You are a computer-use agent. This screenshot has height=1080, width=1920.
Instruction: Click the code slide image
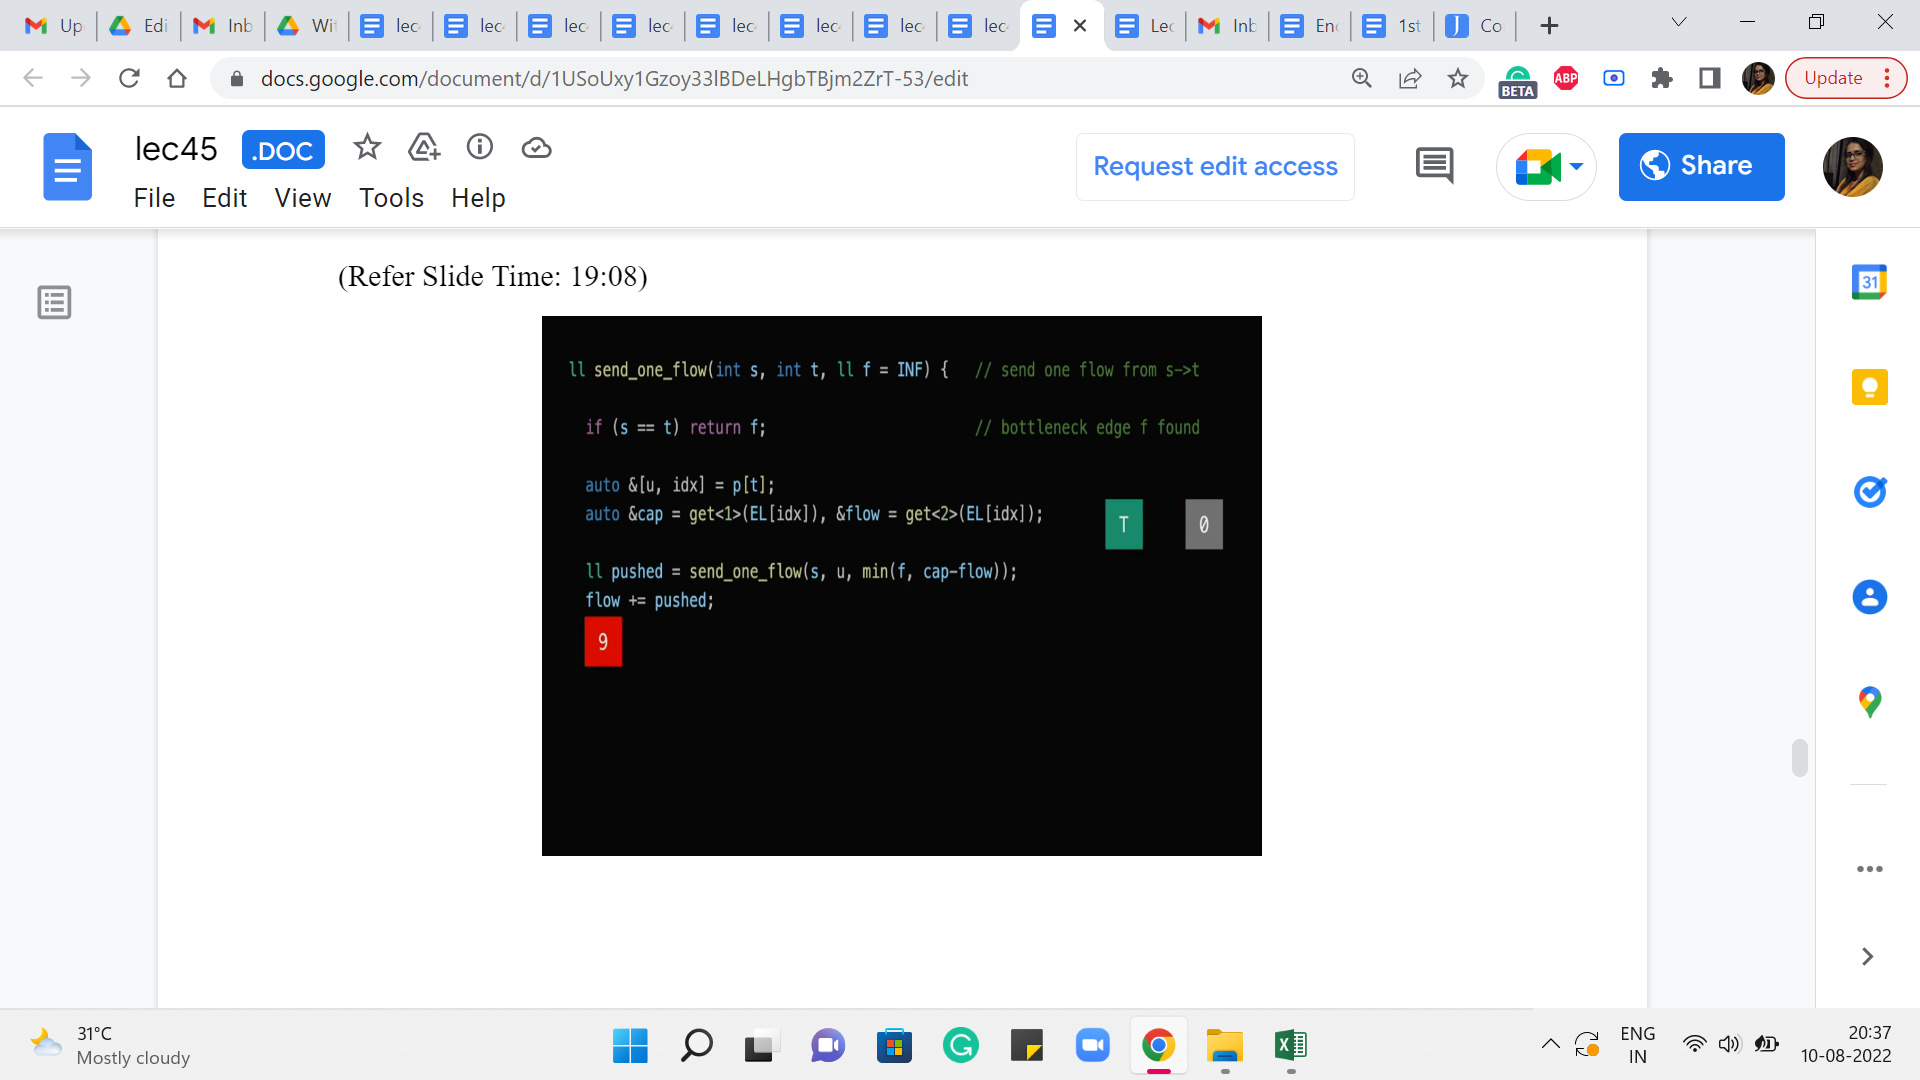901,585
